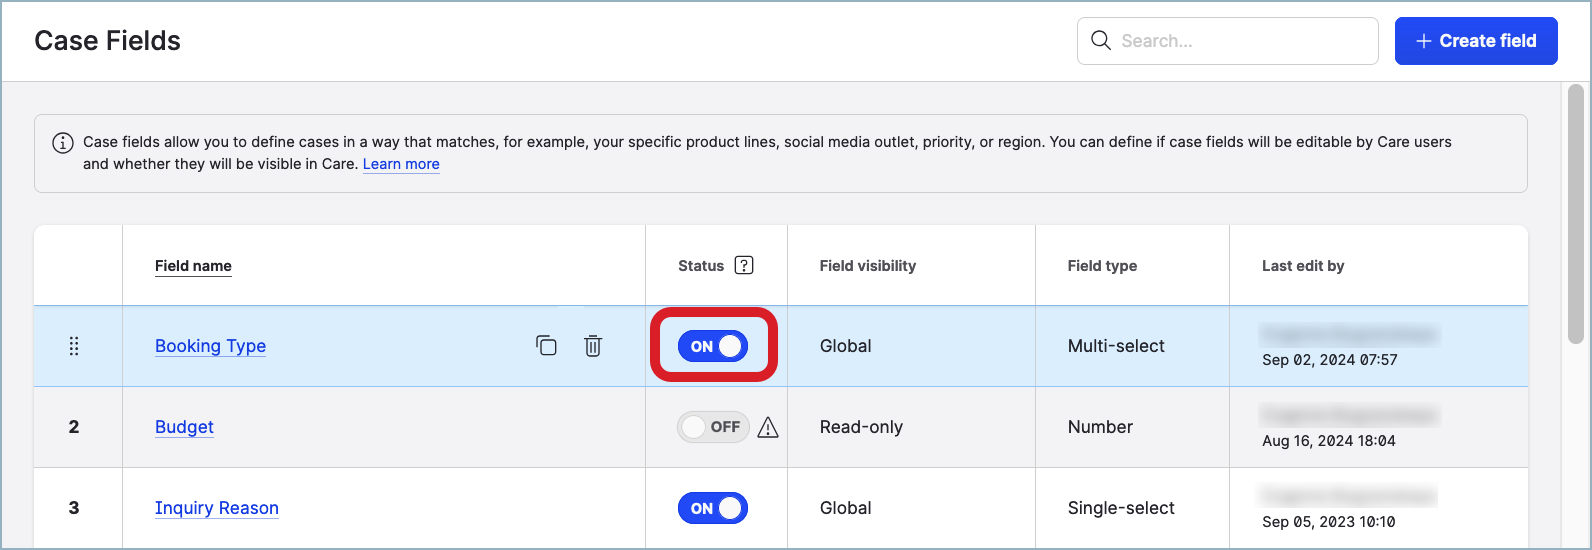Open the Learn more link
Screen dimensions: 1592x550
[x=401, y=164]
